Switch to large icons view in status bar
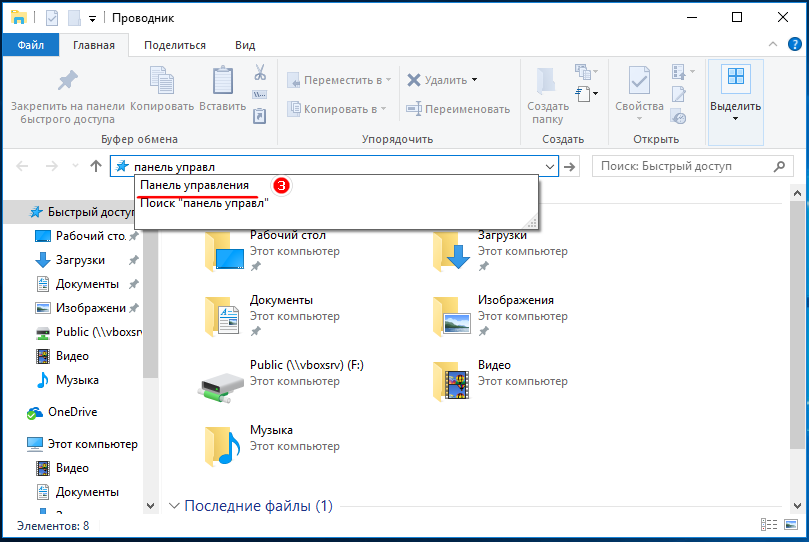809x542 pixels. 791,525
